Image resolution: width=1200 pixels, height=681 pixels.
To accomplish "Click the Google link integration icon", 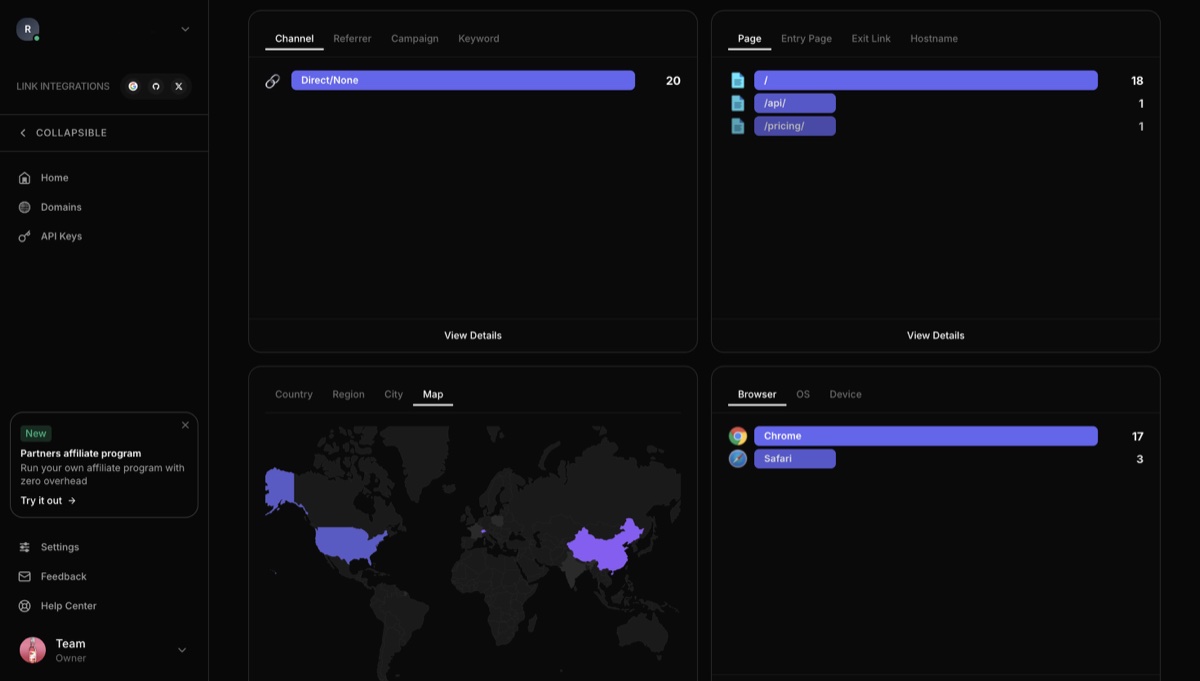I will tap(133, 86).
